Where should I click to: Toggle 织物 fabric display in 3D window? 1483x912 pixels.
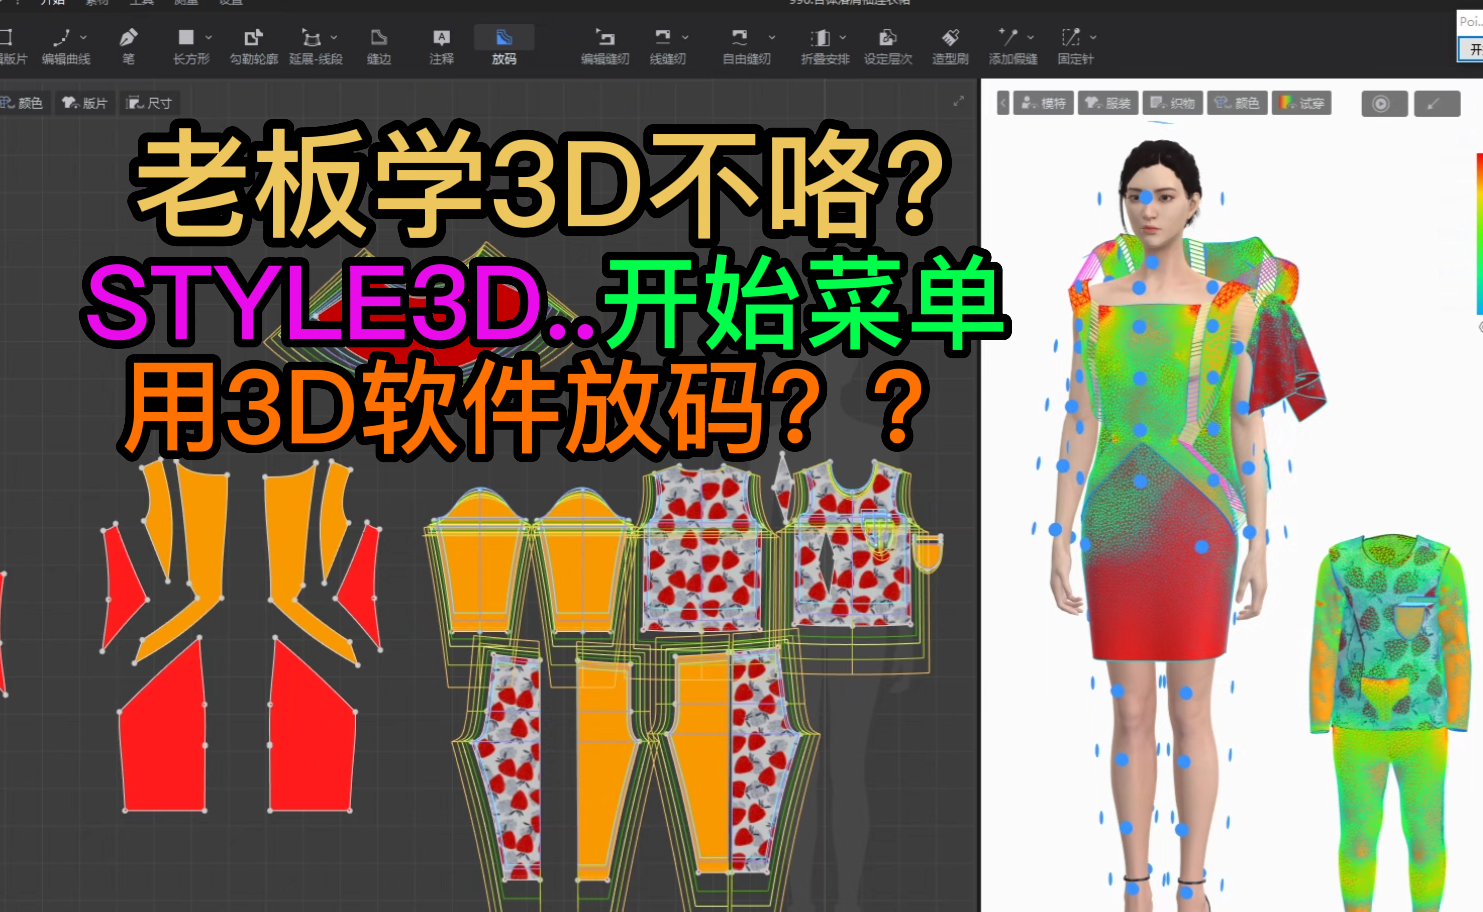(x=1173, y=103)
